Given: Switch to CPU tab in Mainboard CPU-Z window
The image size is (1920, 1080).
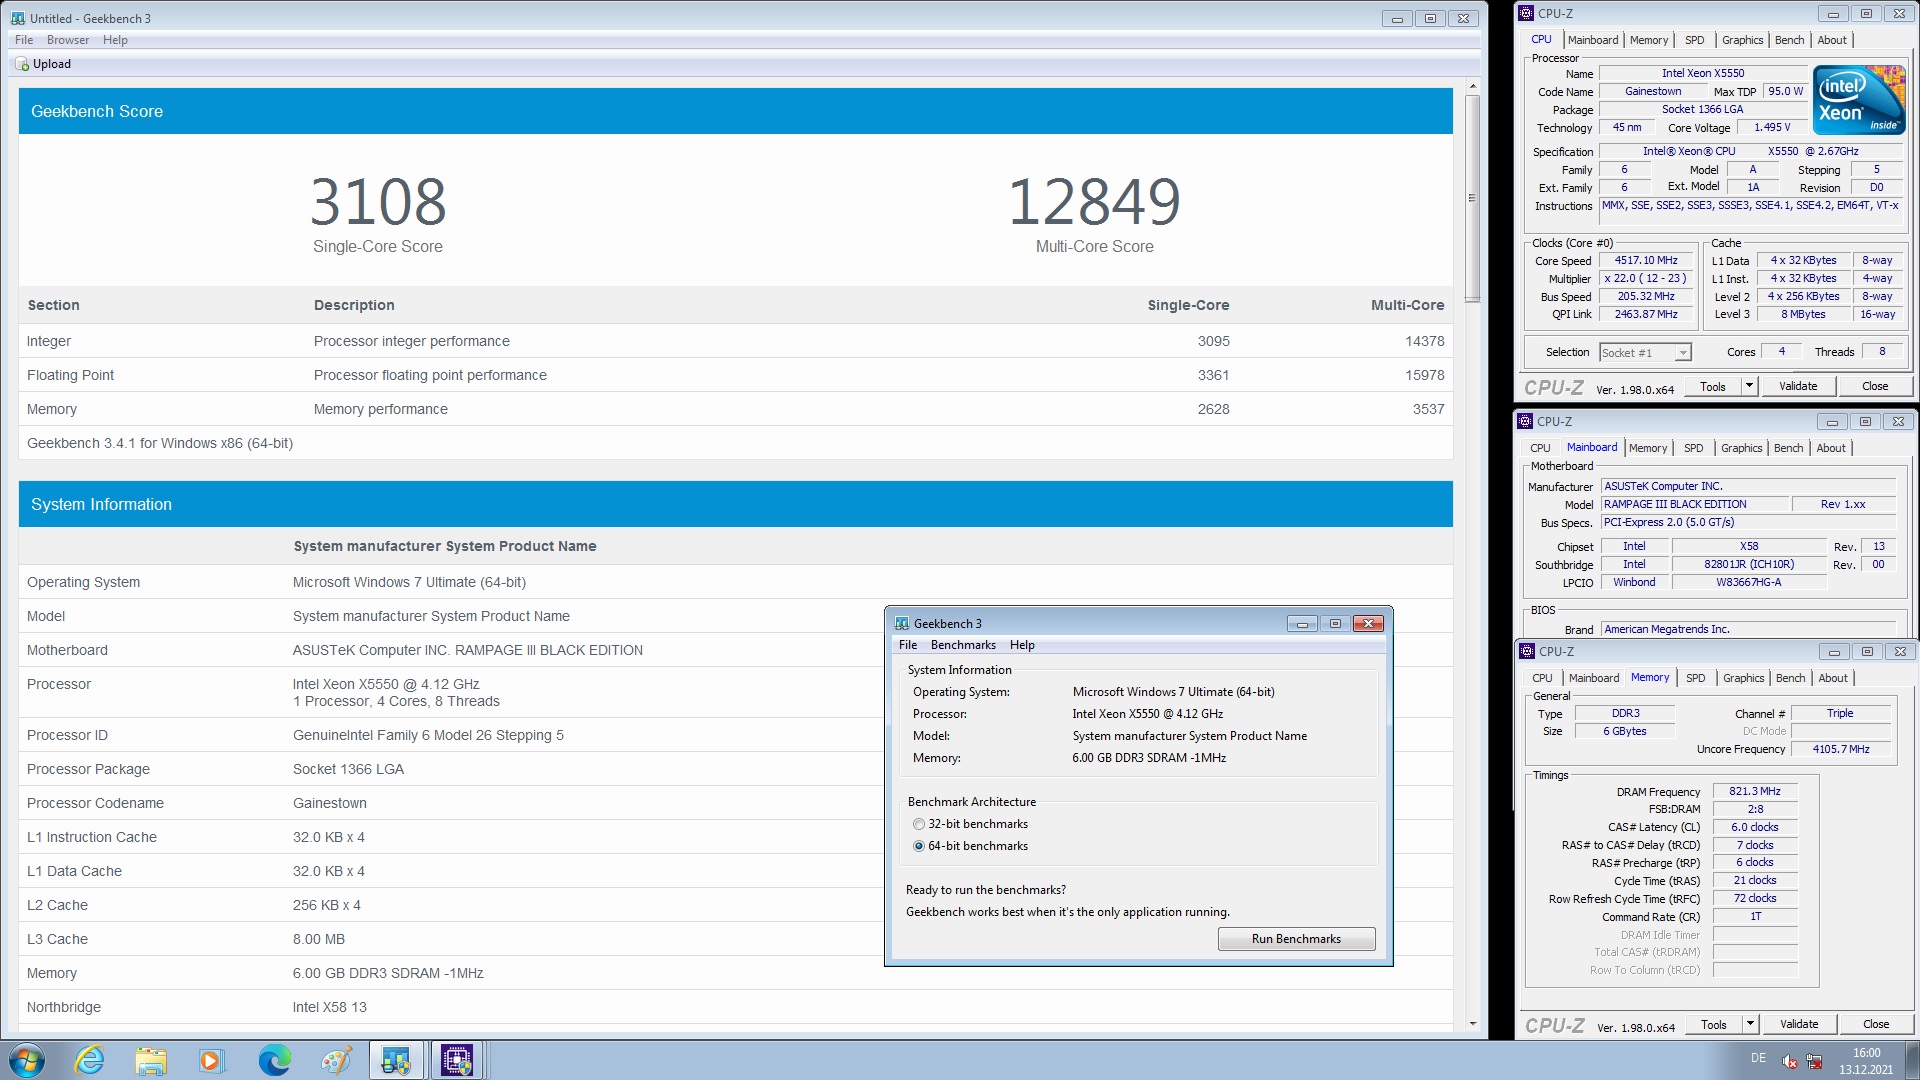Looking at the screenshot, I should coord(1540,448).
